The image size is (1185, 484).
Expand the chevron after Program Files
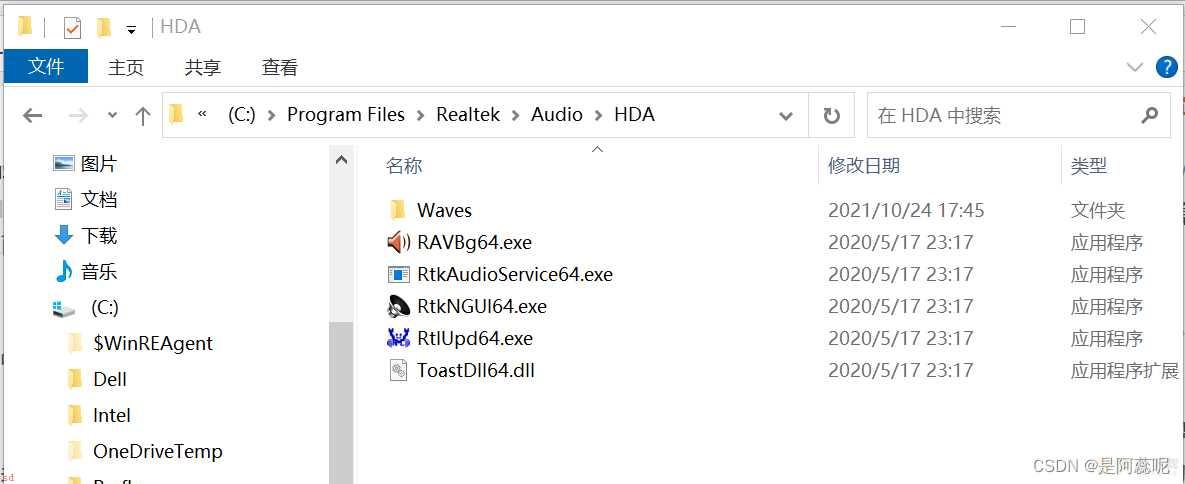[x=420, y=115]
